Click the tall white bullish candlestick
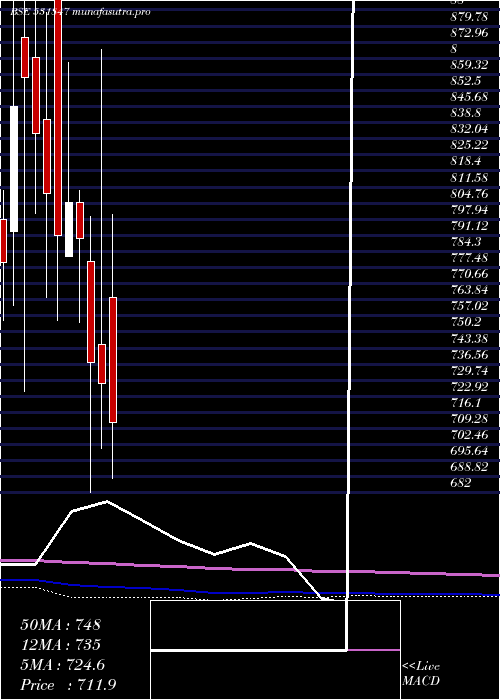 [14, 169]
